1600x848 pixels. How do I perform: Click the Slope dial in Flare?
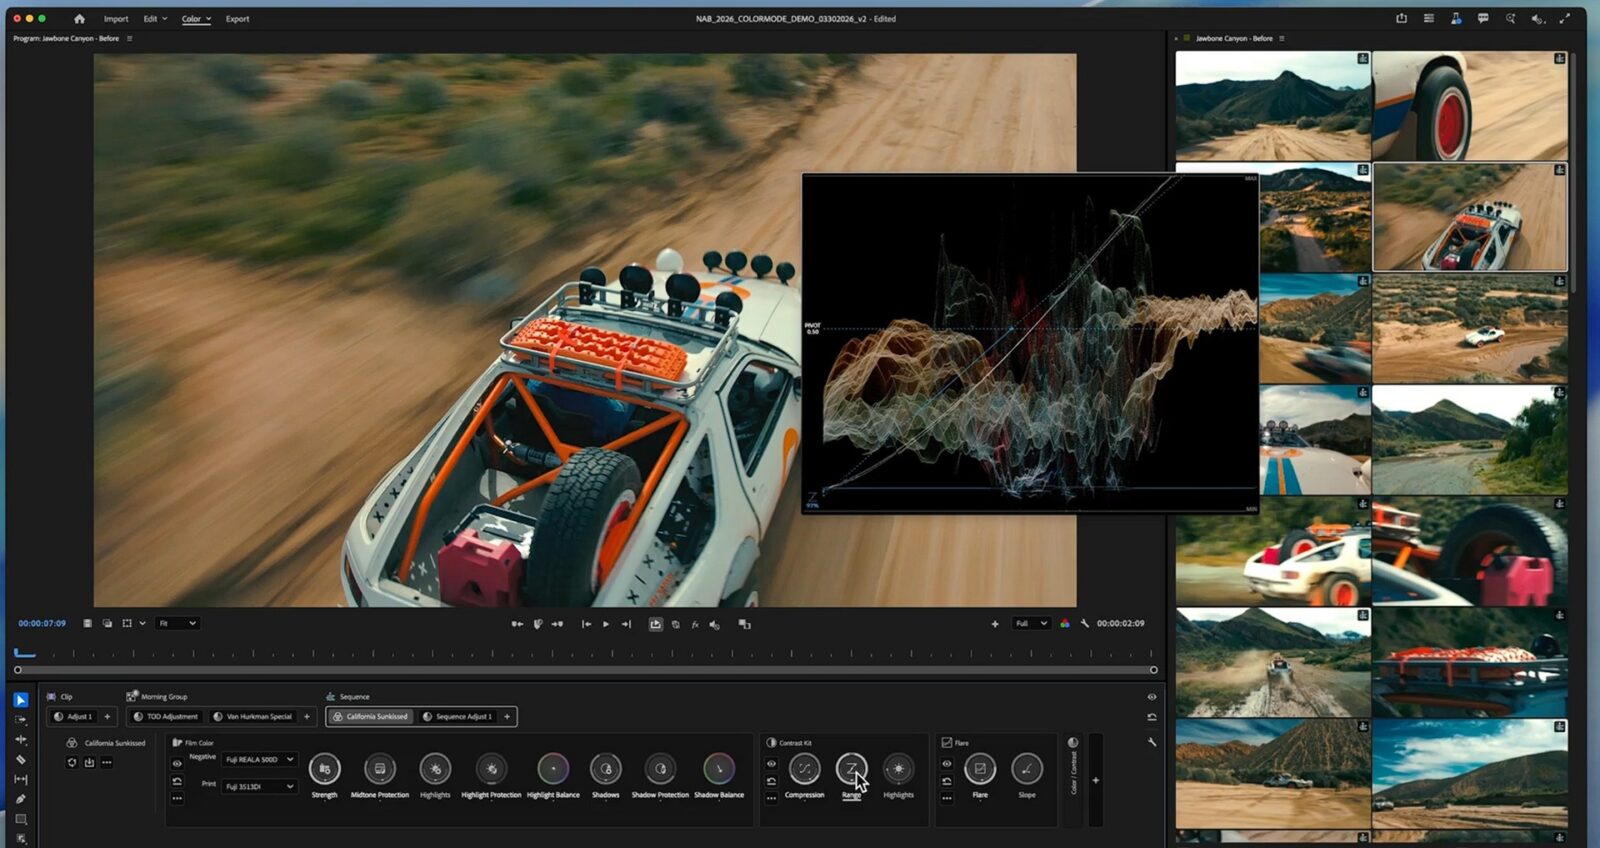[x=1027, y=769]
